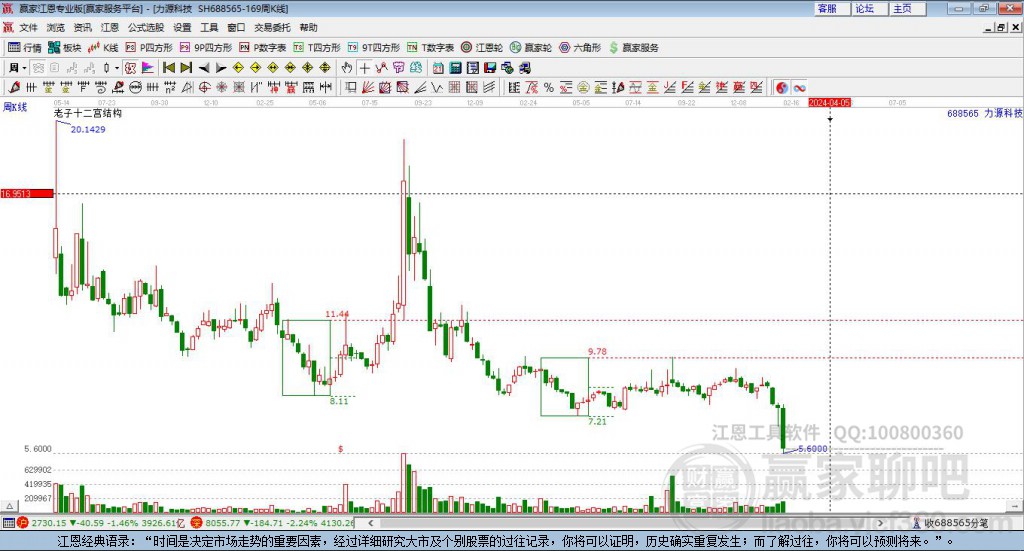The image size is (1024, 551).
Task: Open the calculator icon
Action: [x=455, y=68]
